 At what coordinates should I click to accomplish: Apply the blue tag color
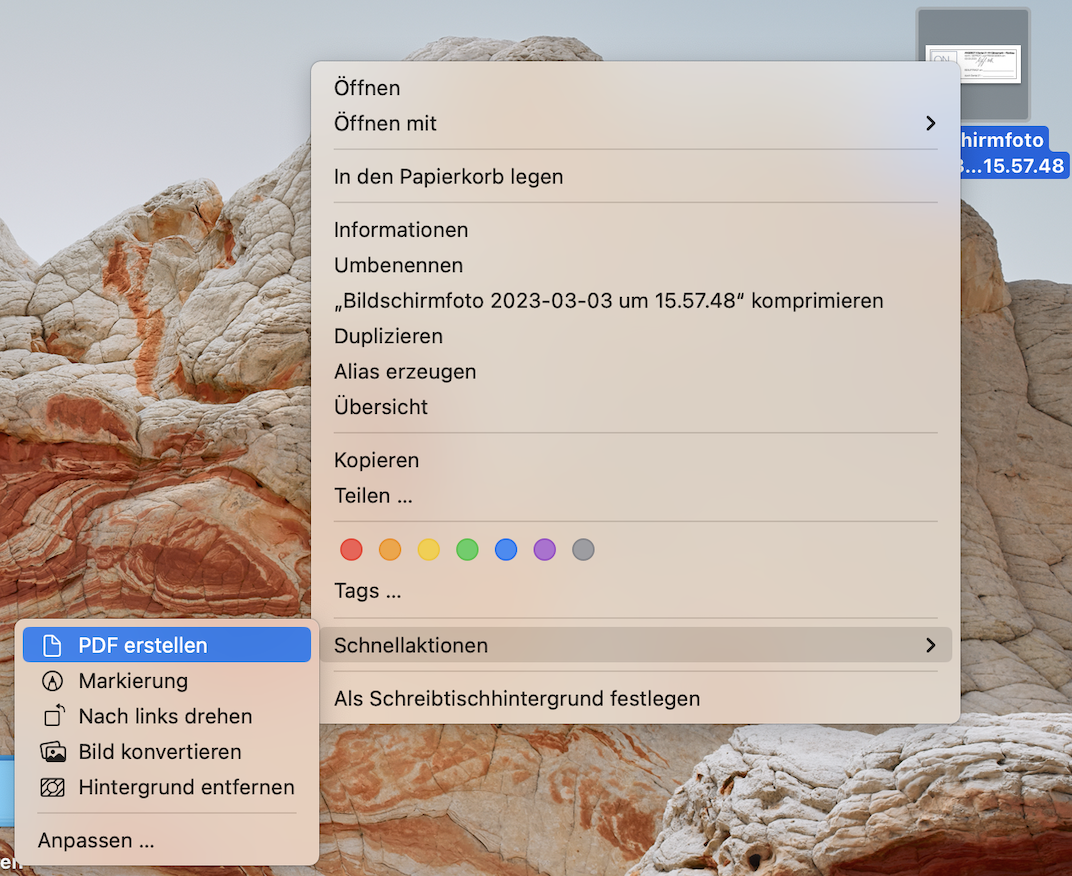coord(506,549)
